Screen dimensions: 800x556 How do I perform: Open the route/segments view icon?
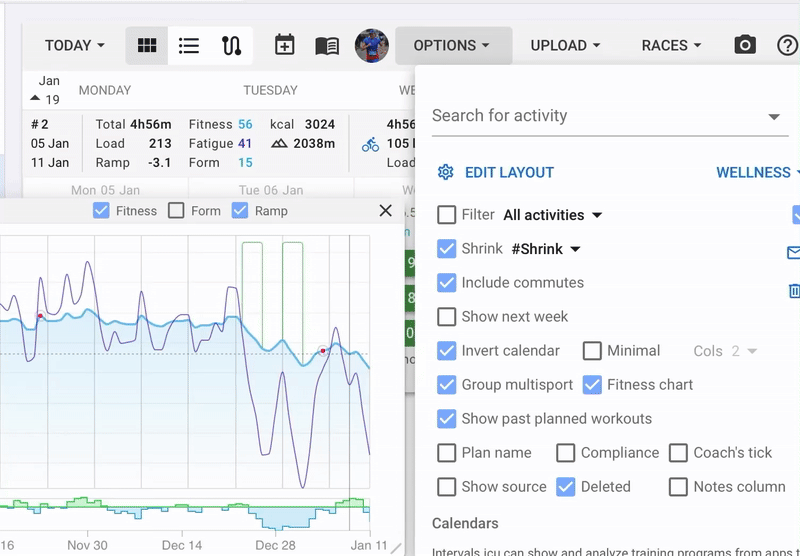point(231,45)
